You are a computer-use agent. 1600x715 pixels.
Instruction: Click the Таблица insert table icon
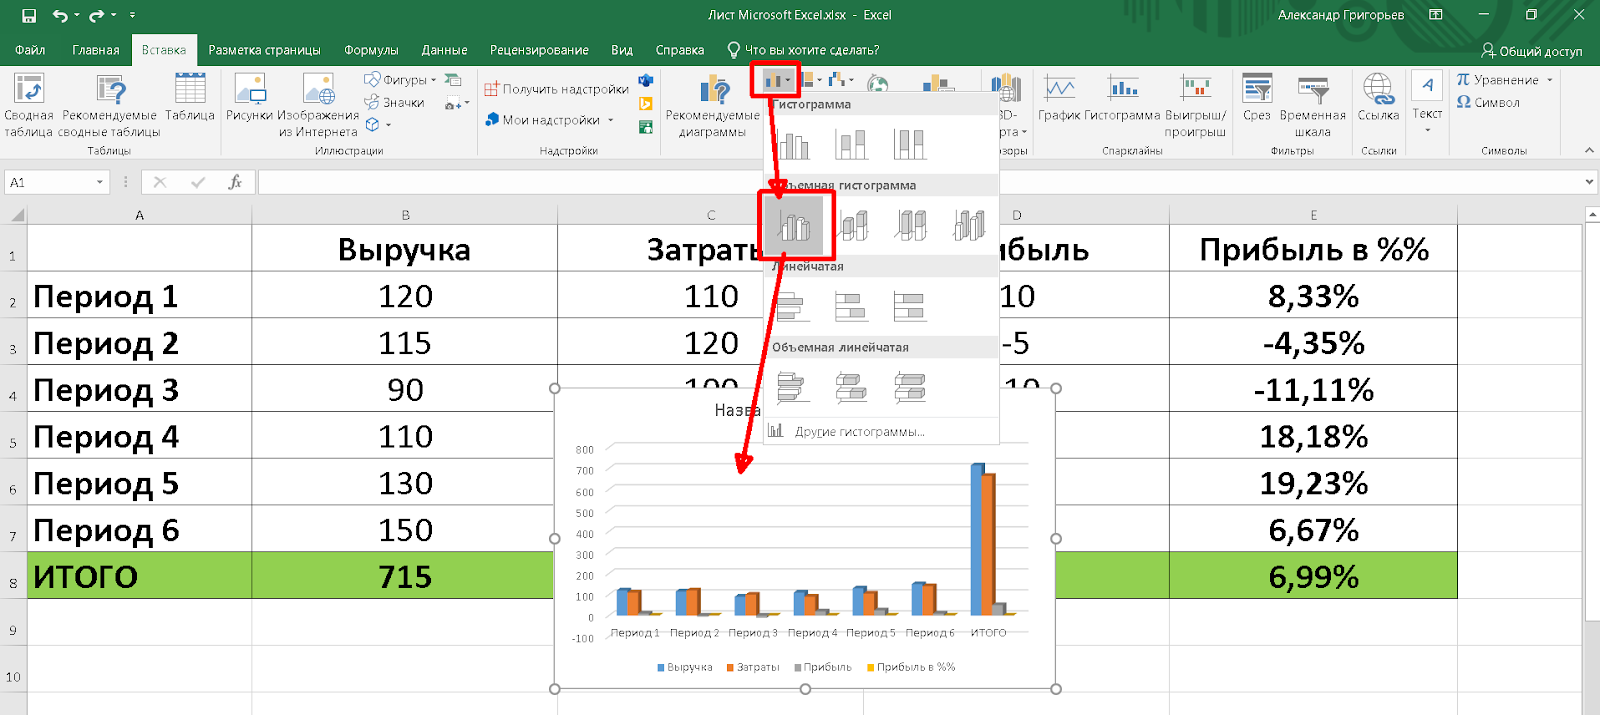190,98
